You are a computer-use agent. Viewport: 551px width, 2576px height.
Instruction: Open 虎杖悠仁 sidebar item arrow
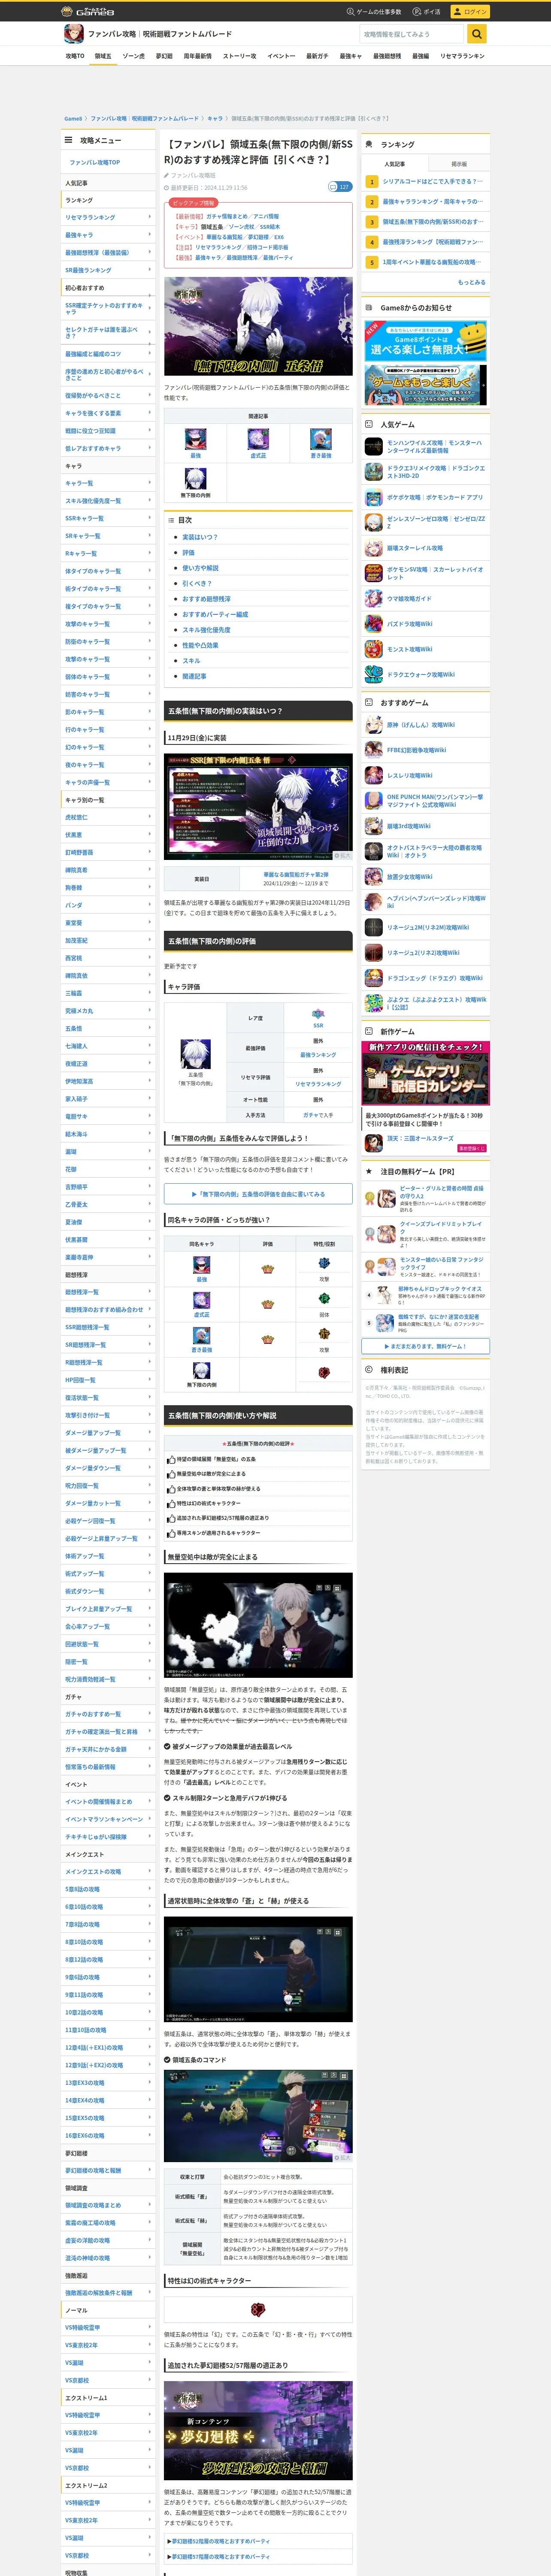[x=150, y=817]
